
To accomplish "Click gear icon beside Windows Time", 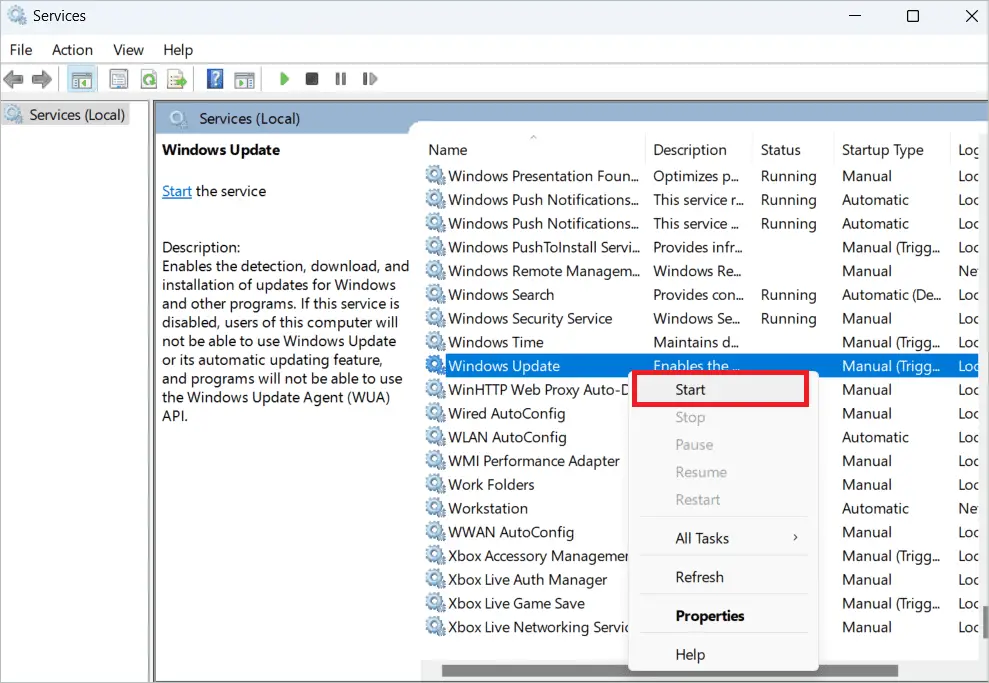I will (435, 341).
